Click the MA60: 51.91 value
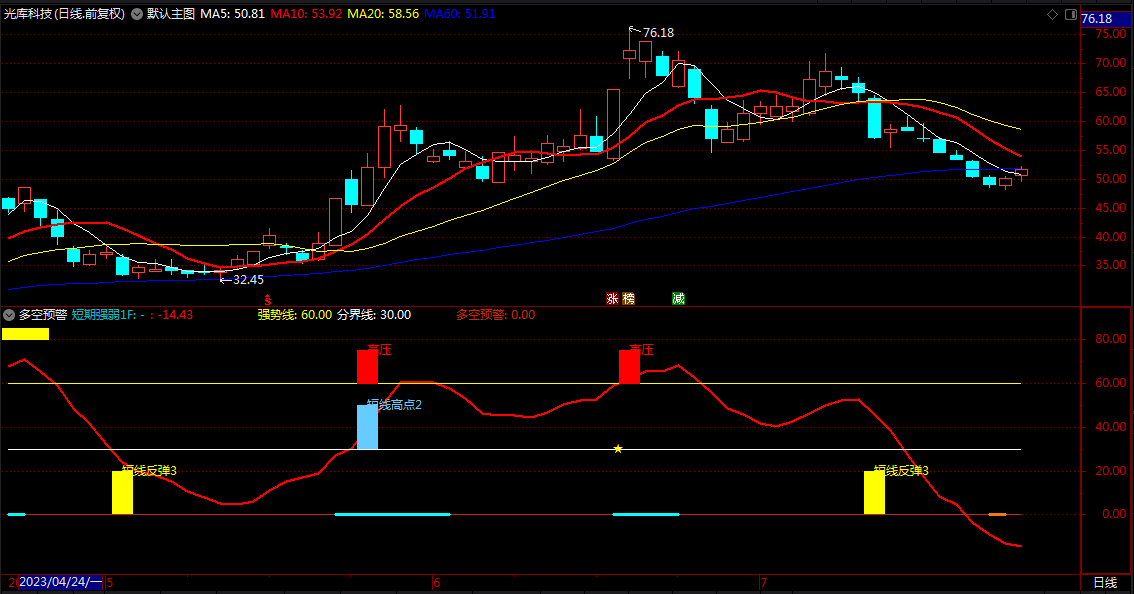Image resolution: width=1134 pixels, height=594 pixels. point(460,14)
